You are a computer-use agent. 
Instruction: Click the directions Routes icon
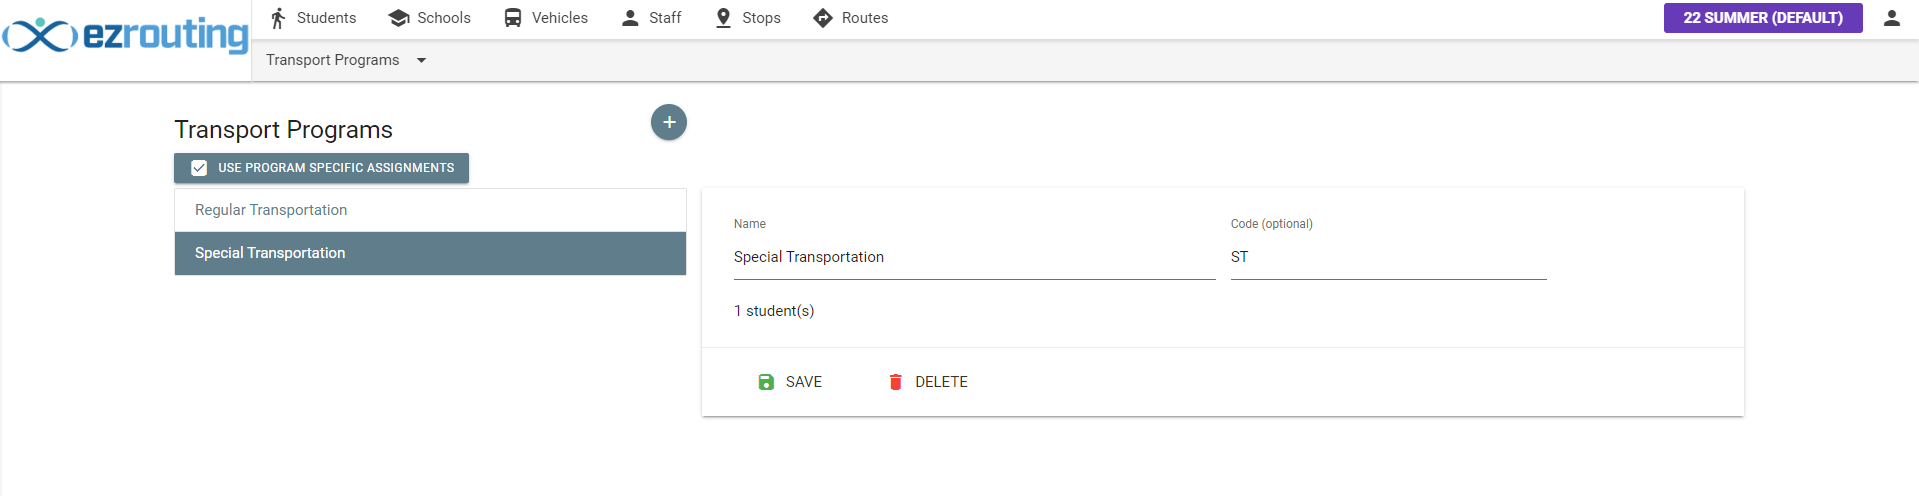[823, 18]
